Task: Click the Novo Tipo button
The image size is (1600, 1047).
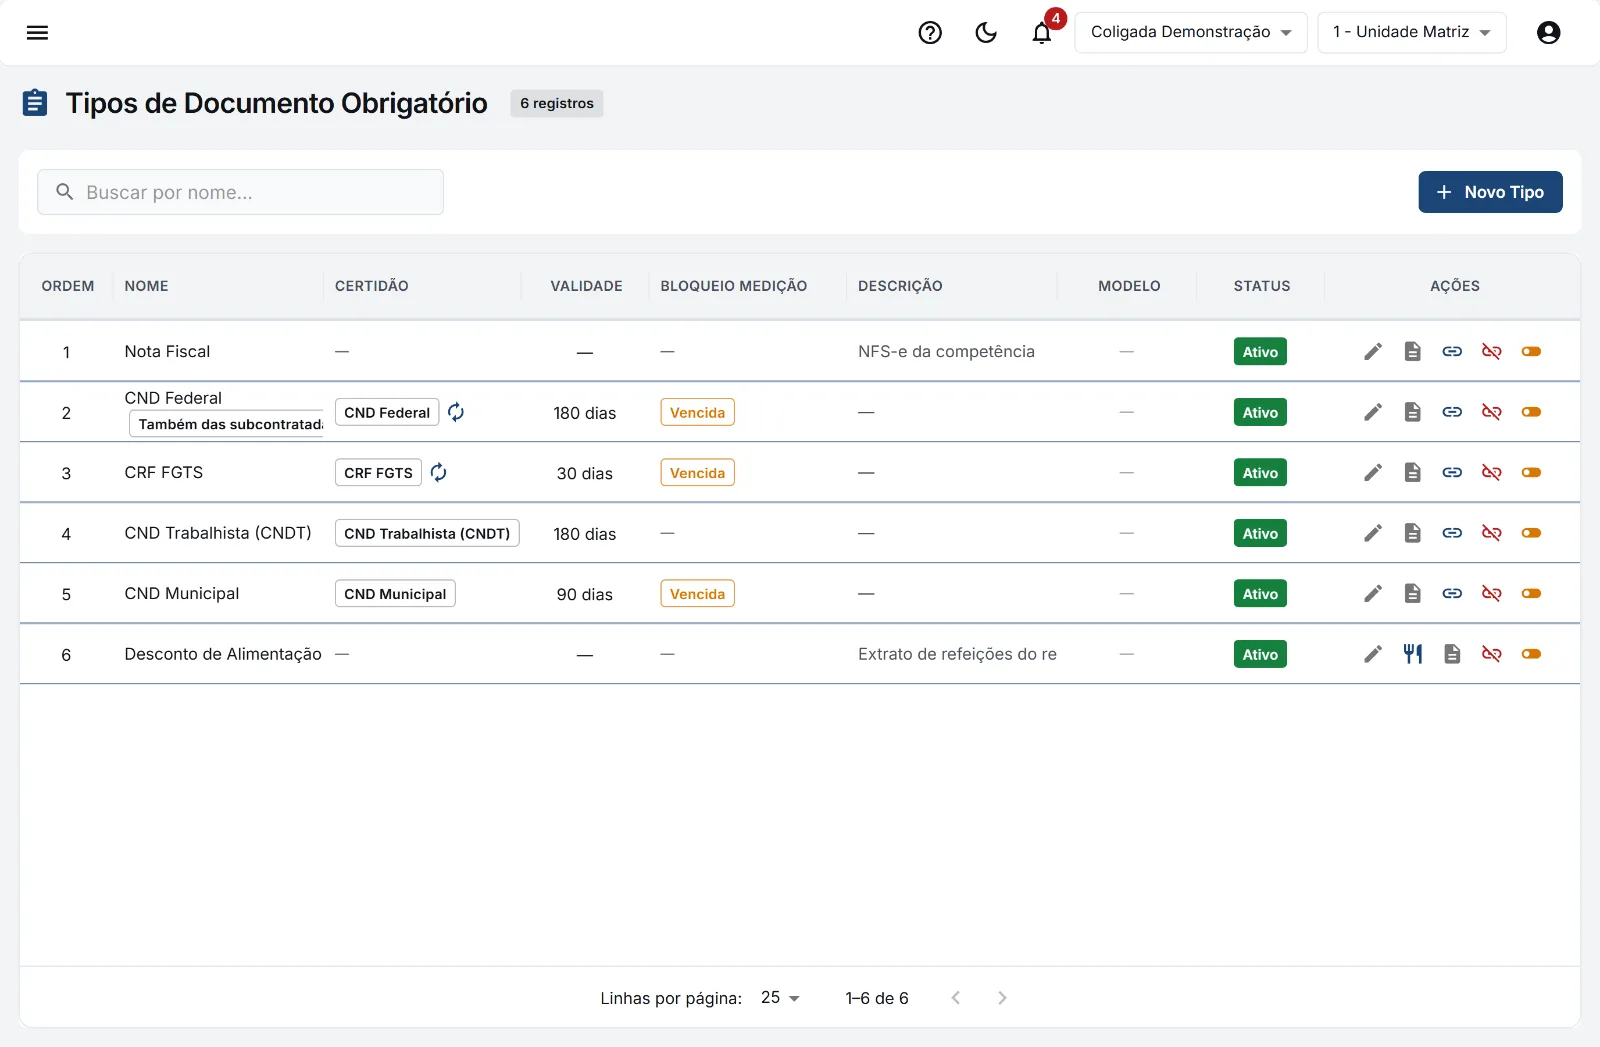Action: 1490,192
